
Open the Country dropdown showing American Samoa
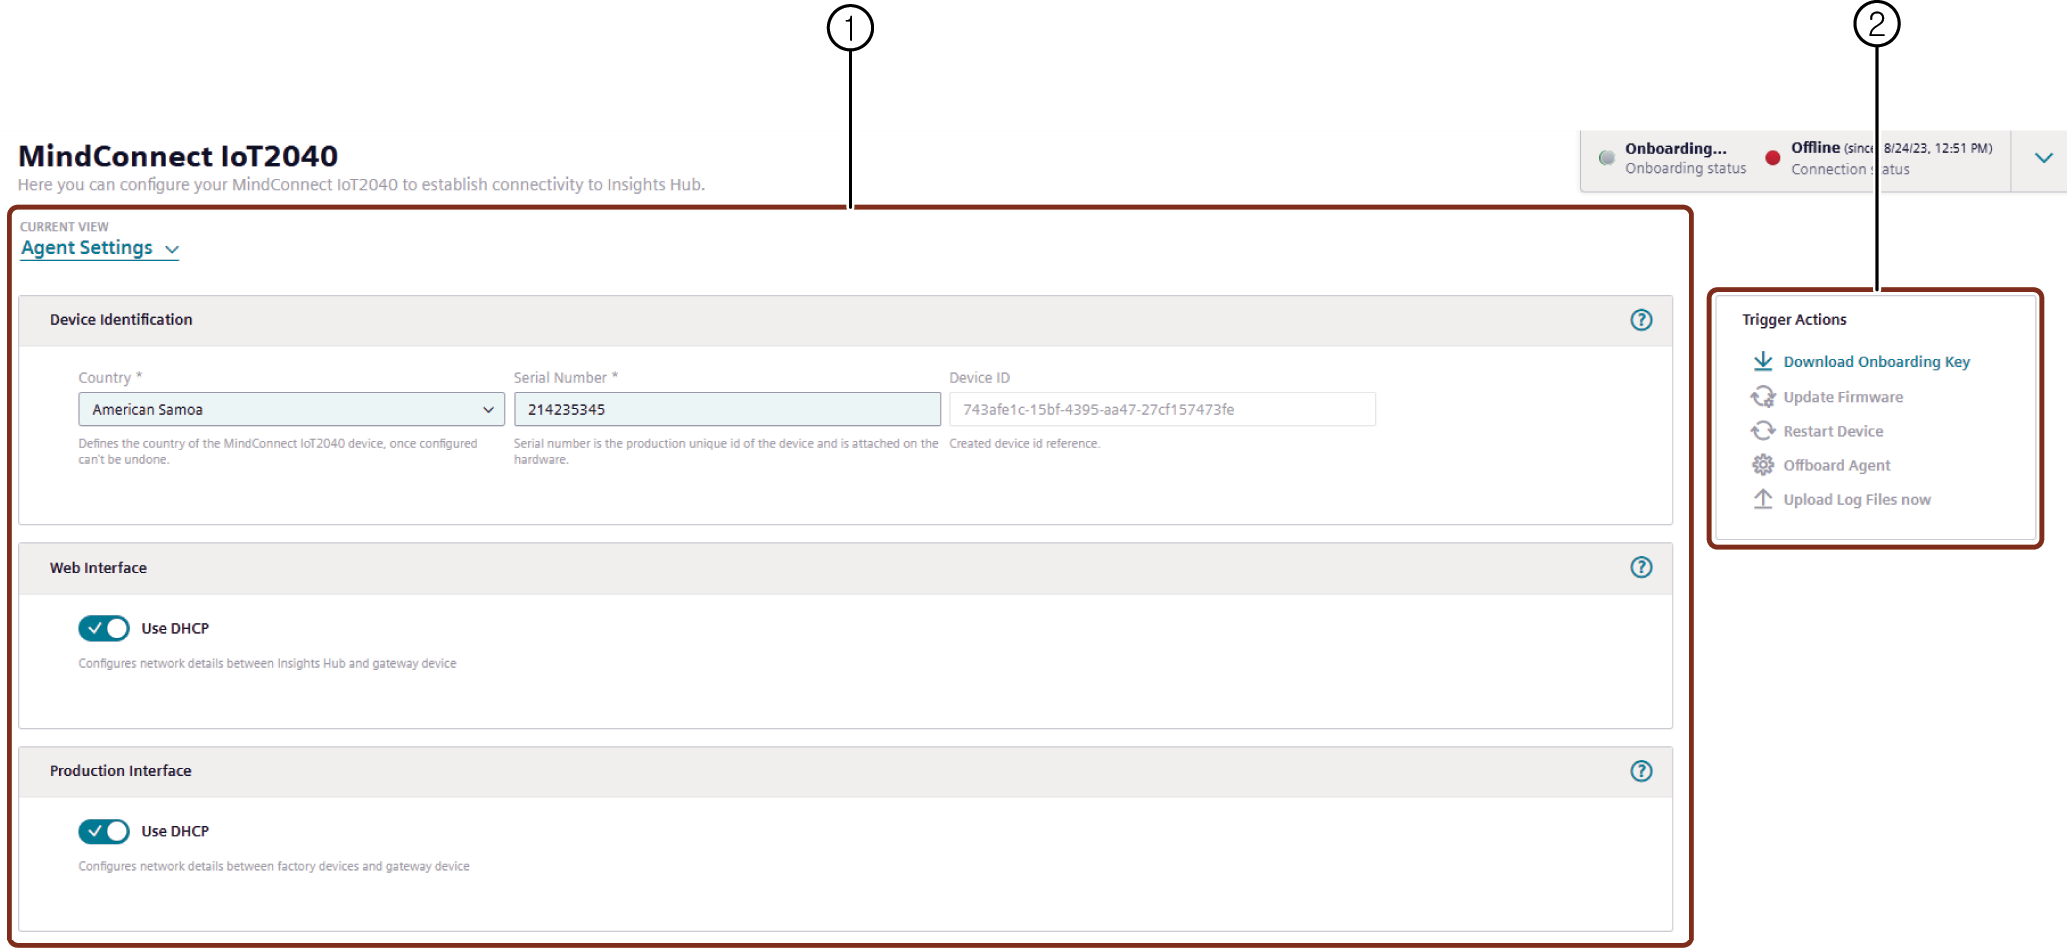tap(291, 409)
